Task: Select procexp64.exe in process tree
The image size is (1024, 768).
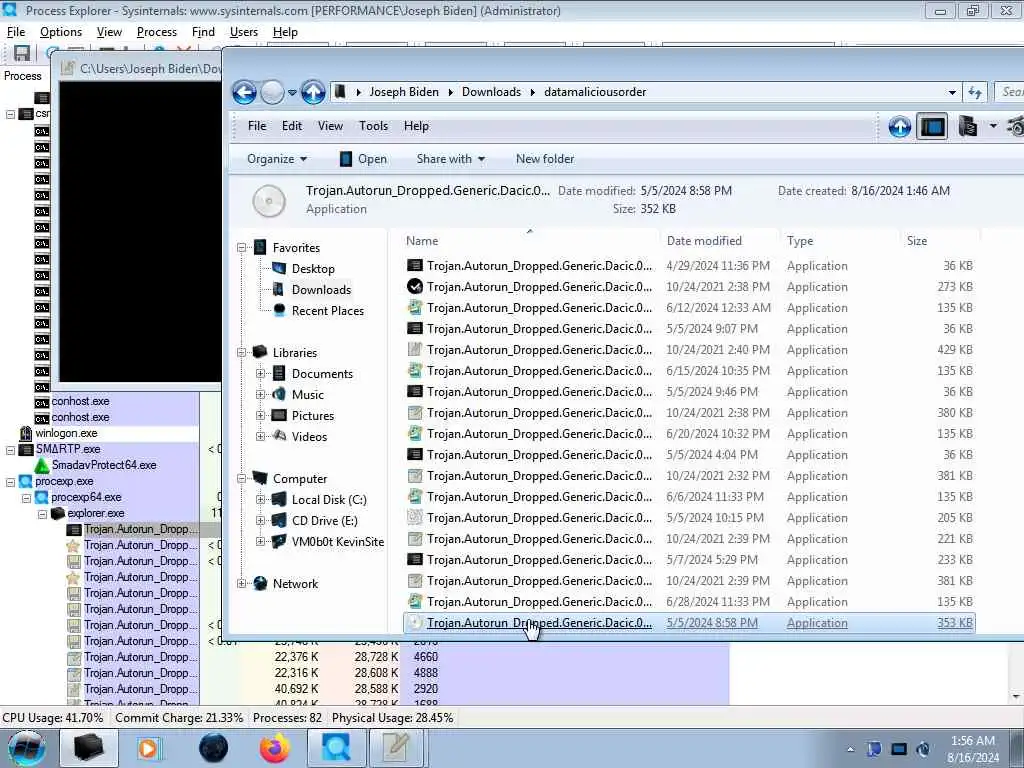Action: click(x=86, y=497)
